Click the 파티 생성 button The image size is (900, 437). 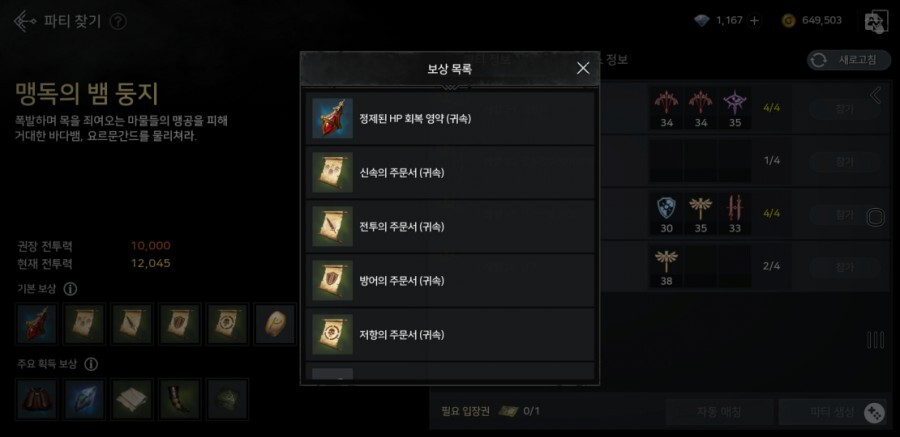[832, 412]
